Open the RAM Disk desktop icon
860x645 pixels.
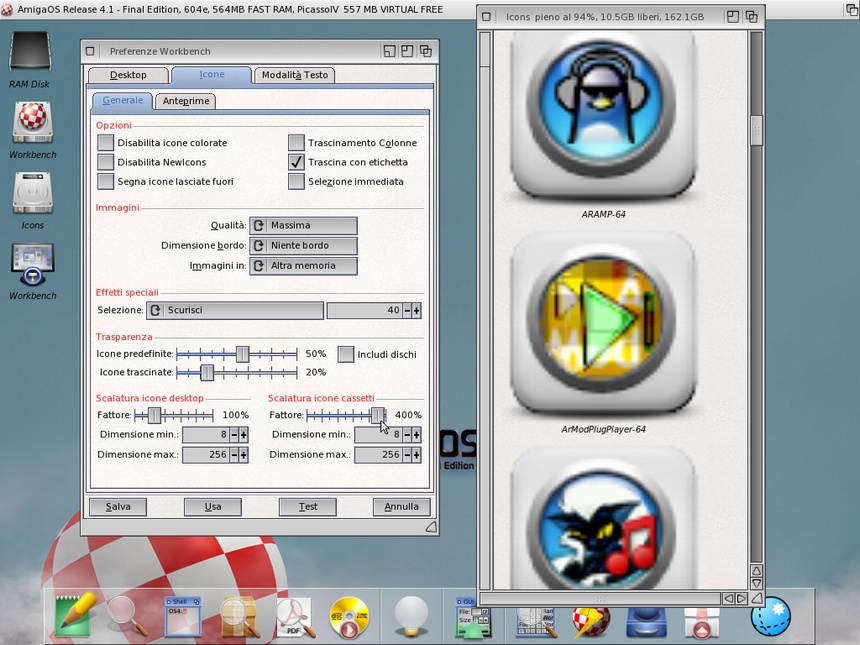[29, 53]
